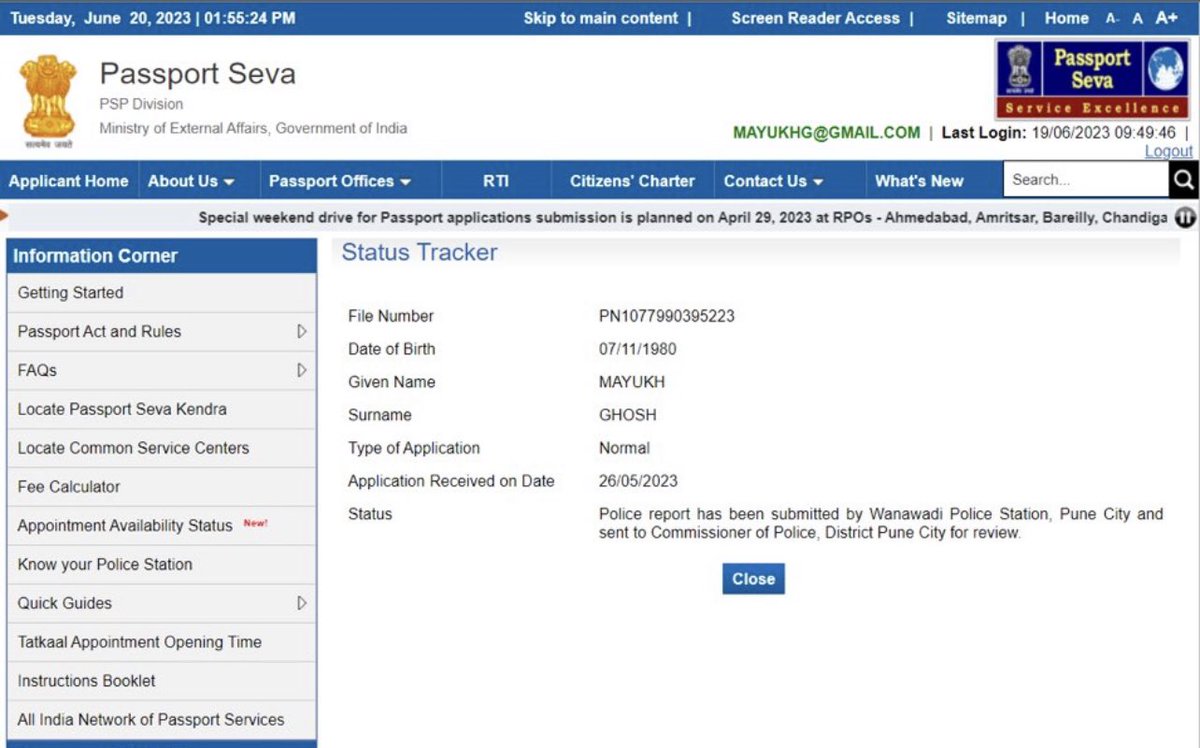
Task: Expand the FAQs submenu arrow
Action: [302, 370]
